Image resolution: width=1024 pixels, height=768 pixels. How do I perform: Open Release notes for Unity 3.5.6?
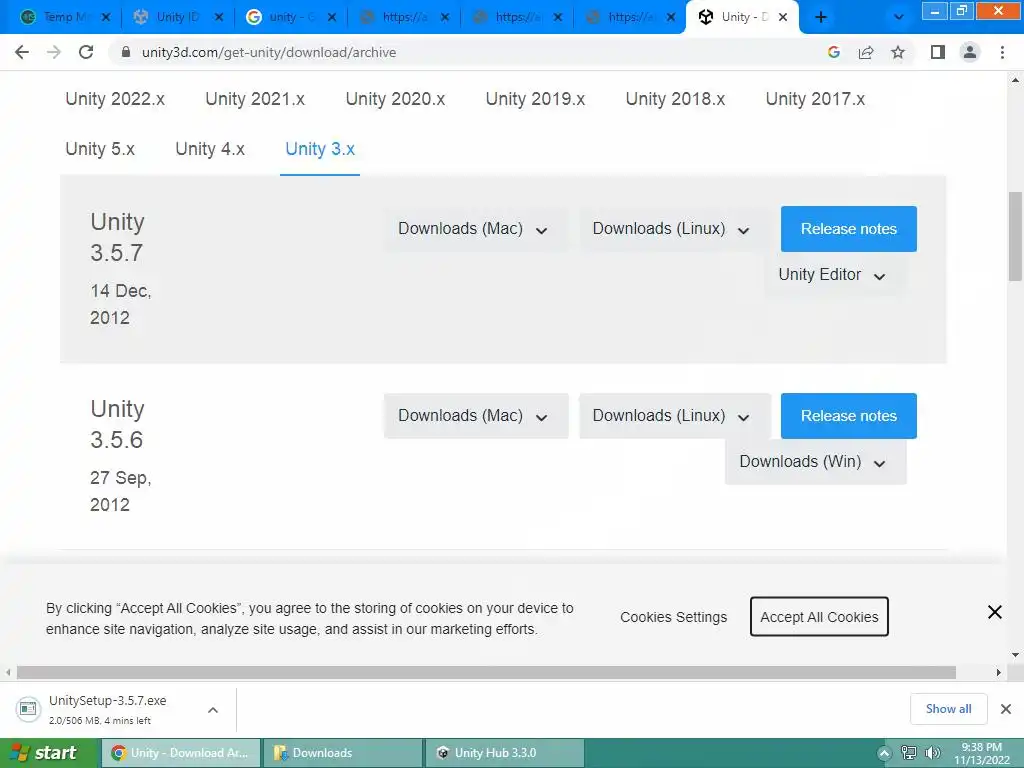point(848,416)
